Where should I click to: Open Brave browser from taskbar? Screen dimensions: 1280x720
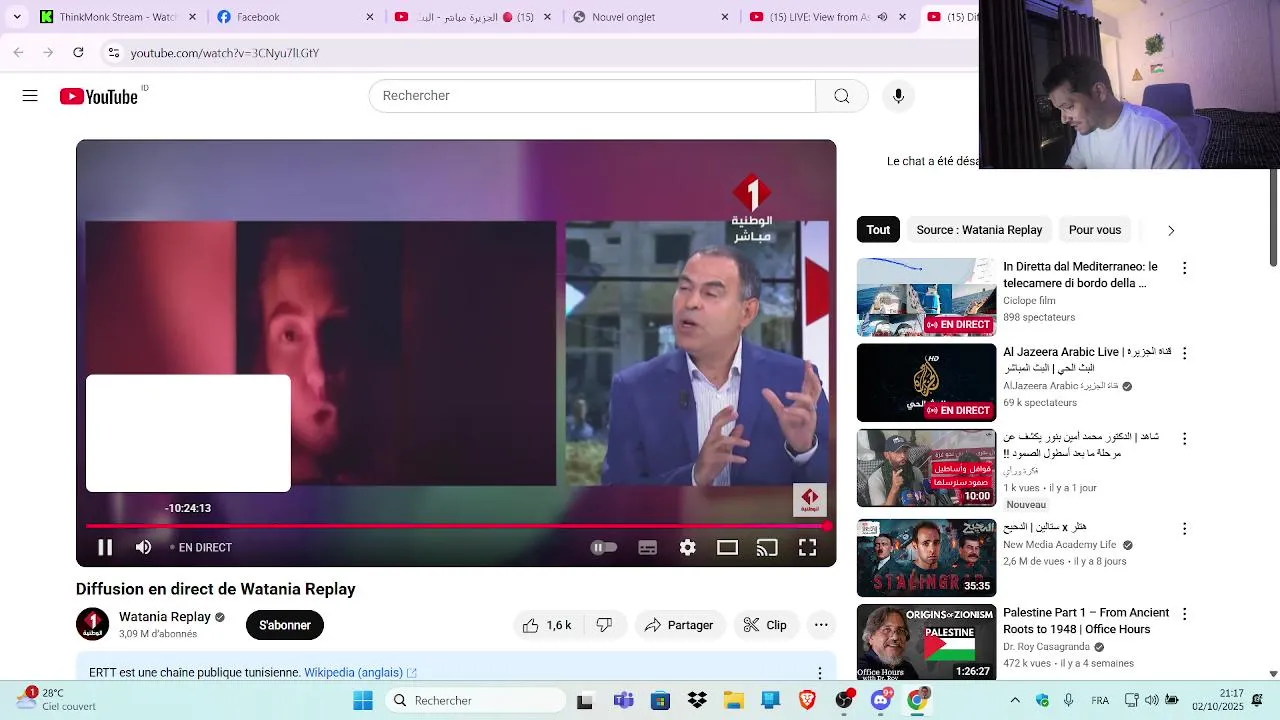point(807,700)
